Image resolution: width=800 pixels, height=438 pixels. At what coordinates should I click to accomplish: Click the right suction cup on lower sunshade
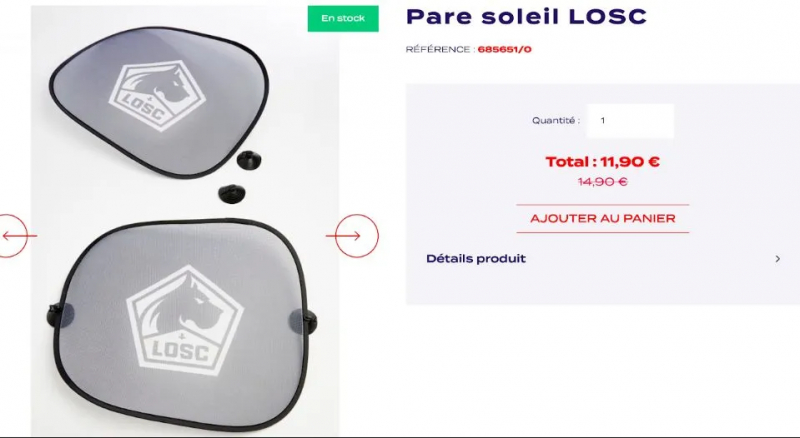(304, 322)
